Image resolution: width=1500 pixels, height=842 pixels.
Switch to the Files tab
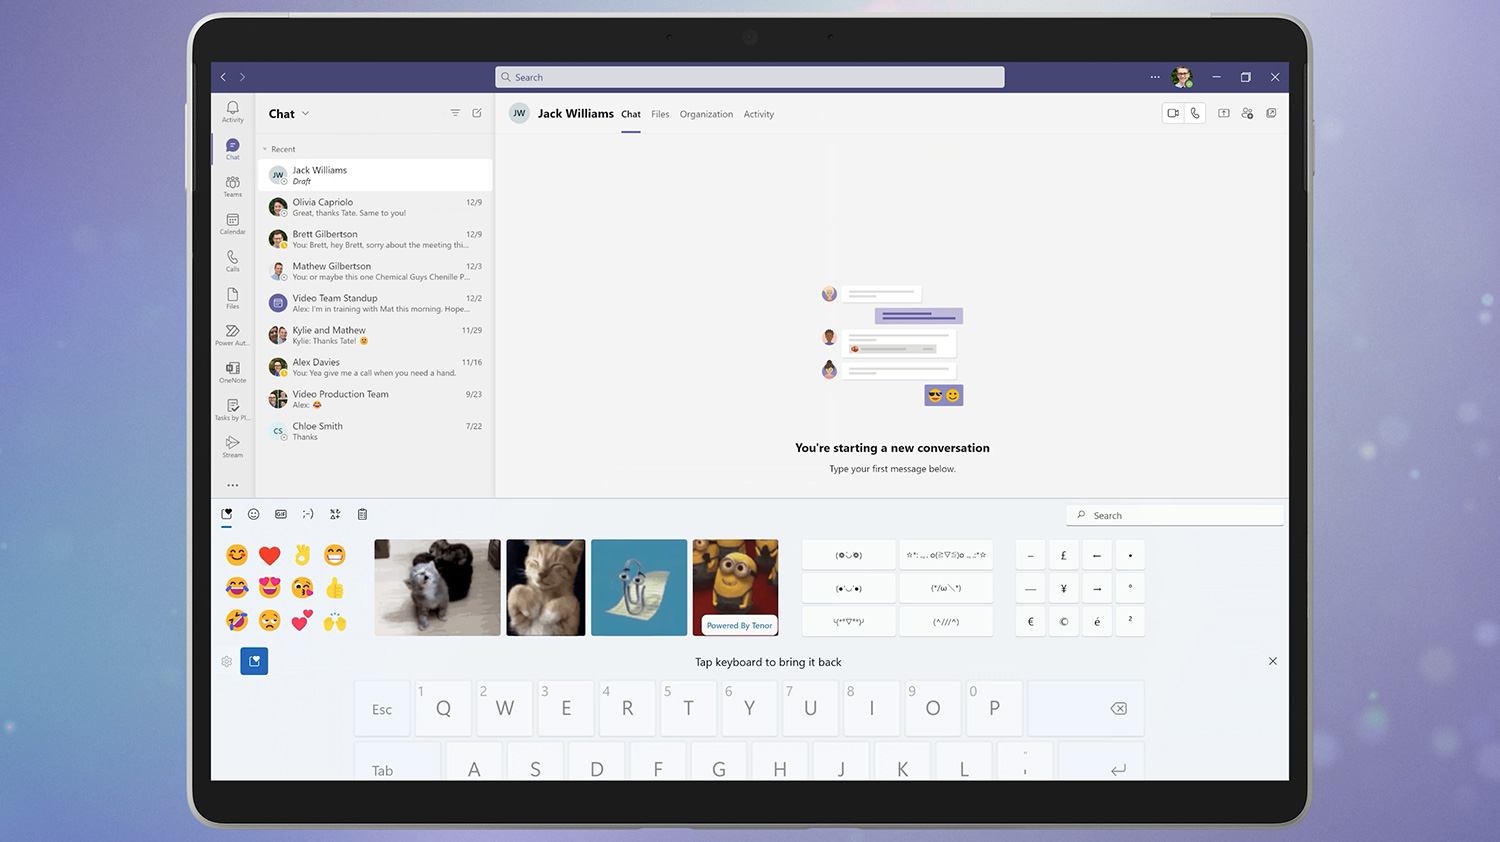coord(660,115)
